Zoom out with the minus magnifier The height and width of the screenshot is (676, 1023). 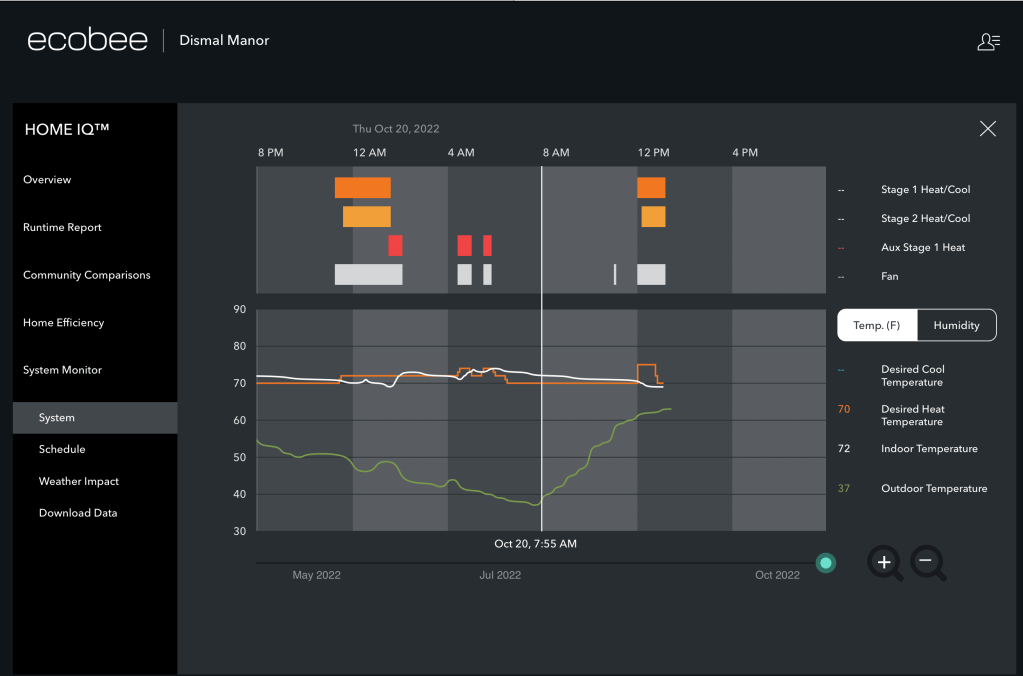926,563
